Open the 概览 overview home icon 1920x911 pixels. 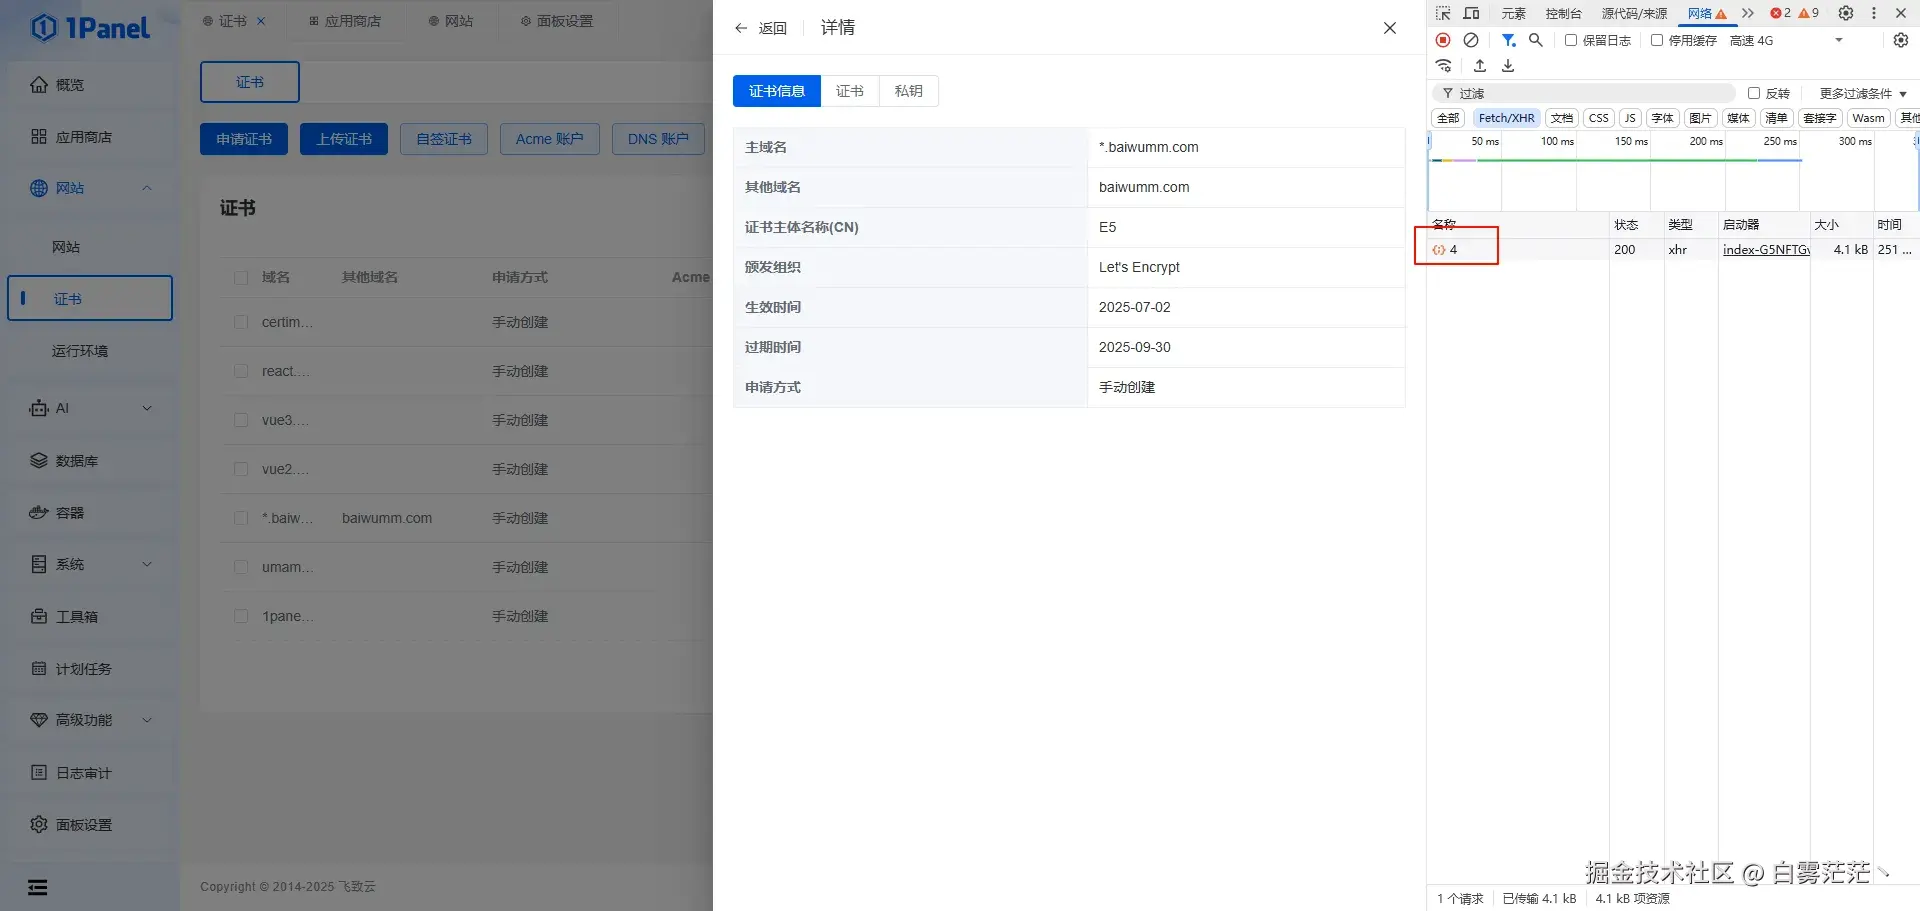click(x=39, y=85)
